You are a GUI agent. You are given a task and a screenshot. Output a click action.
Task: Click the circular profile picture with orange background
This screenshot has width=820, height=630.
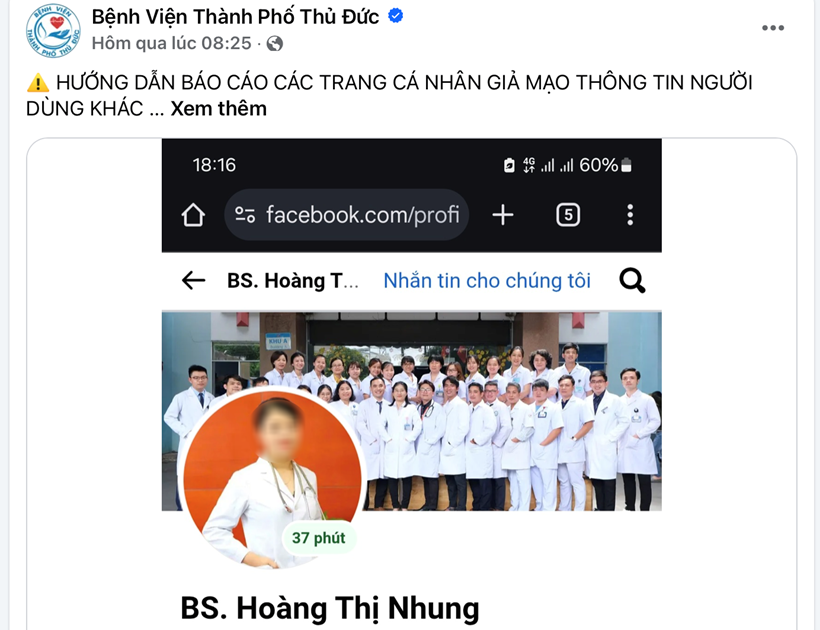click(x=272, y=478)
